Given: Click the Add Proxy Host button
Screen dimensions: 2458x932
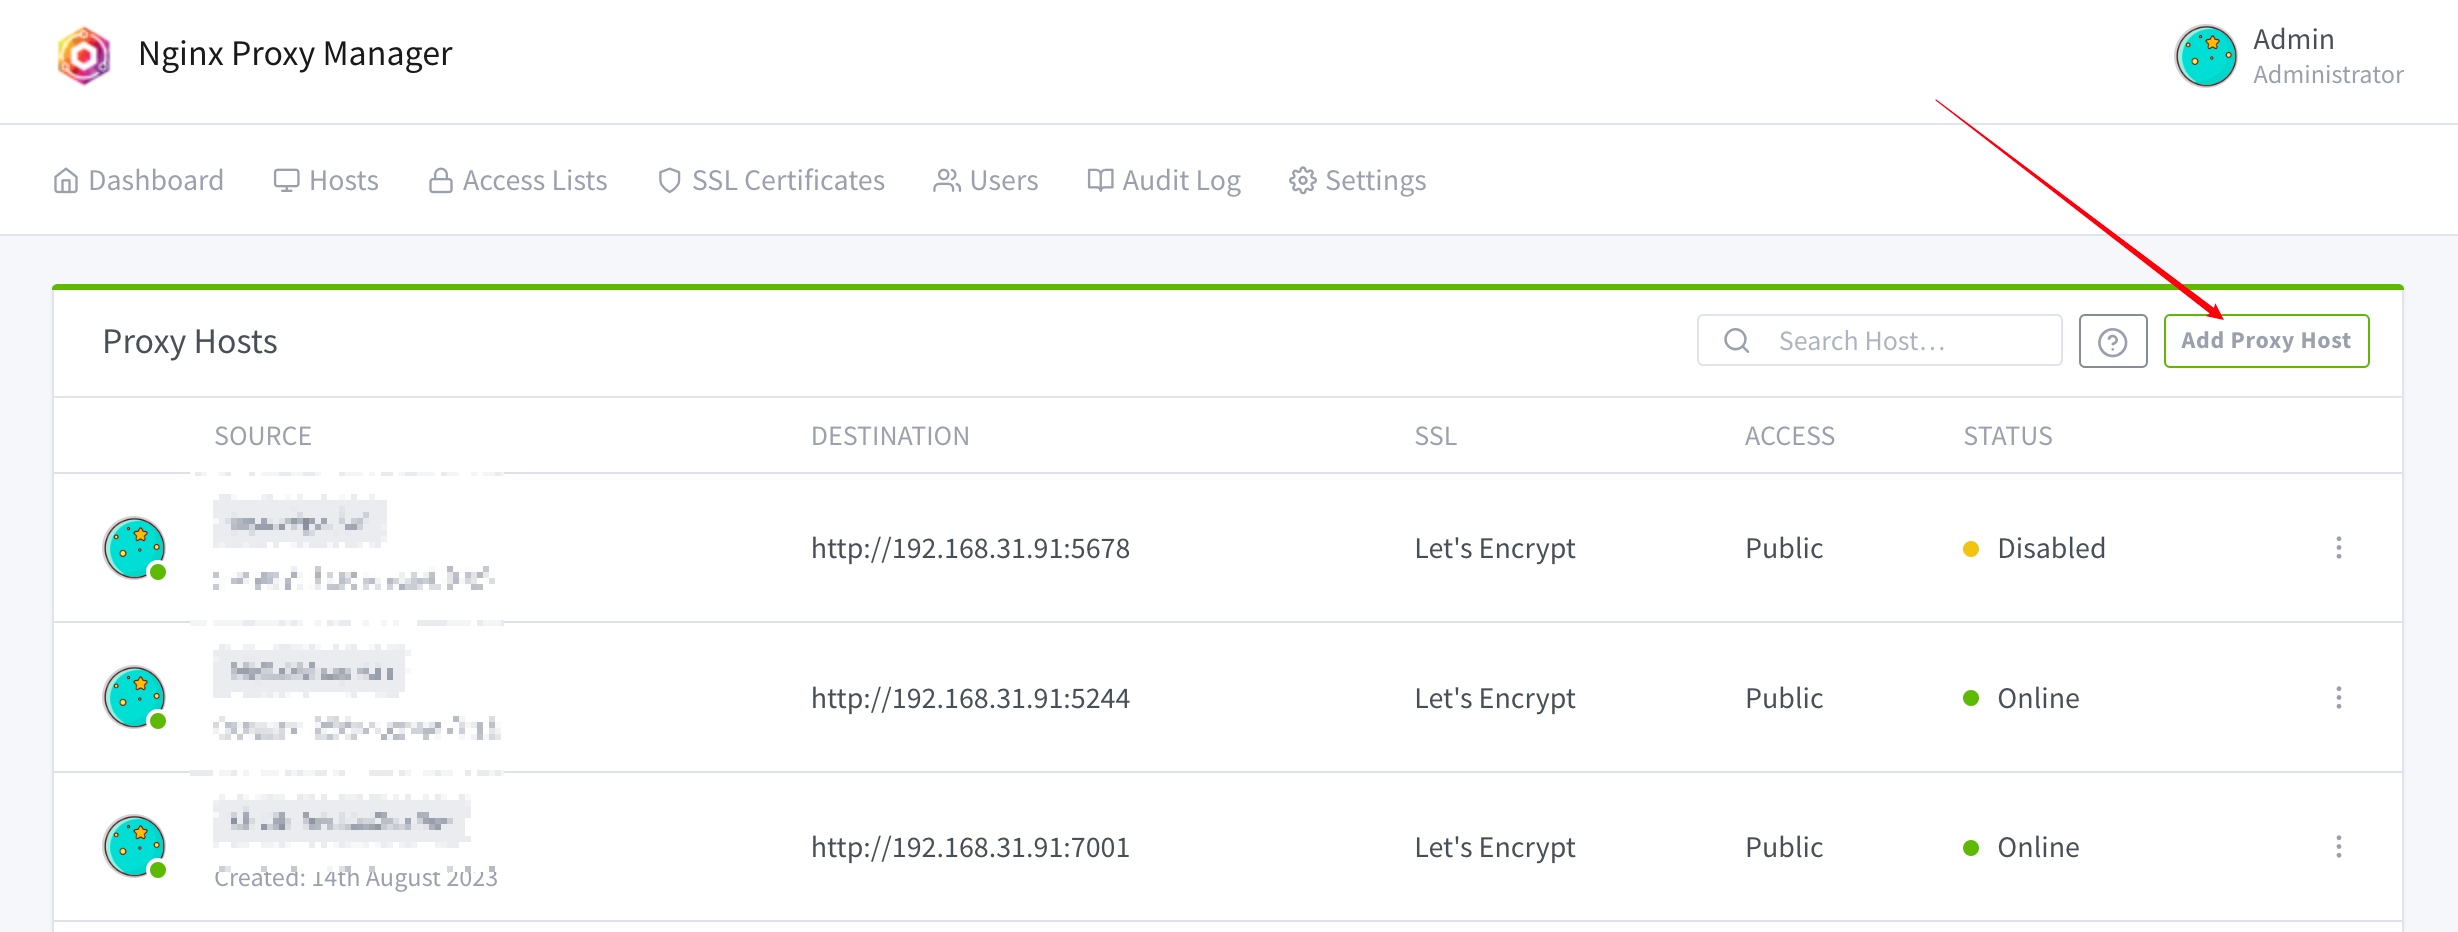Looking at the screenshot, I should [2266, 341].
